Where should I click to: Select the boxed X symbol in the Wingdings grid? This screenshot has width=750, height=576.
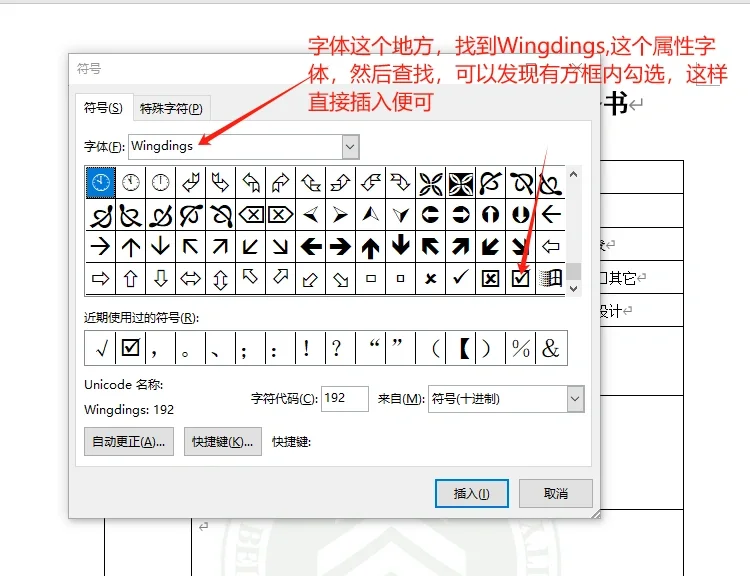point(490,278)
